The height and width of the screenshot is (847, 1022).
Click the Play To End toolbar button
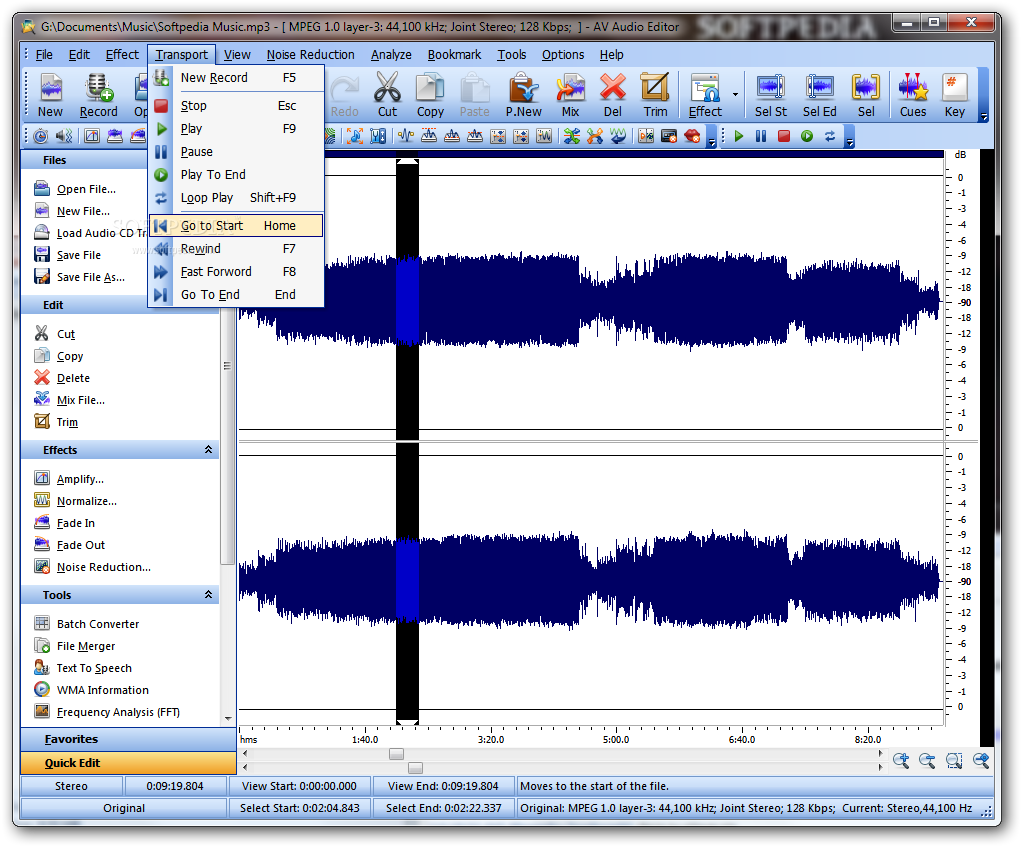[807, 136]
